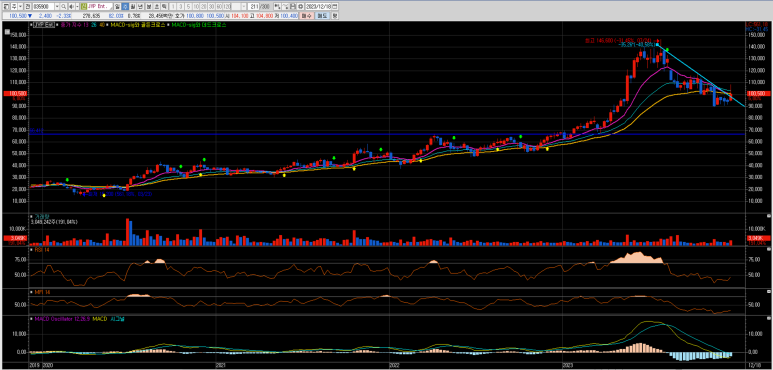This screenshot has height=370, width=773.
Task: Click the volume value 278,635
Action: click(x=91, y=16)
